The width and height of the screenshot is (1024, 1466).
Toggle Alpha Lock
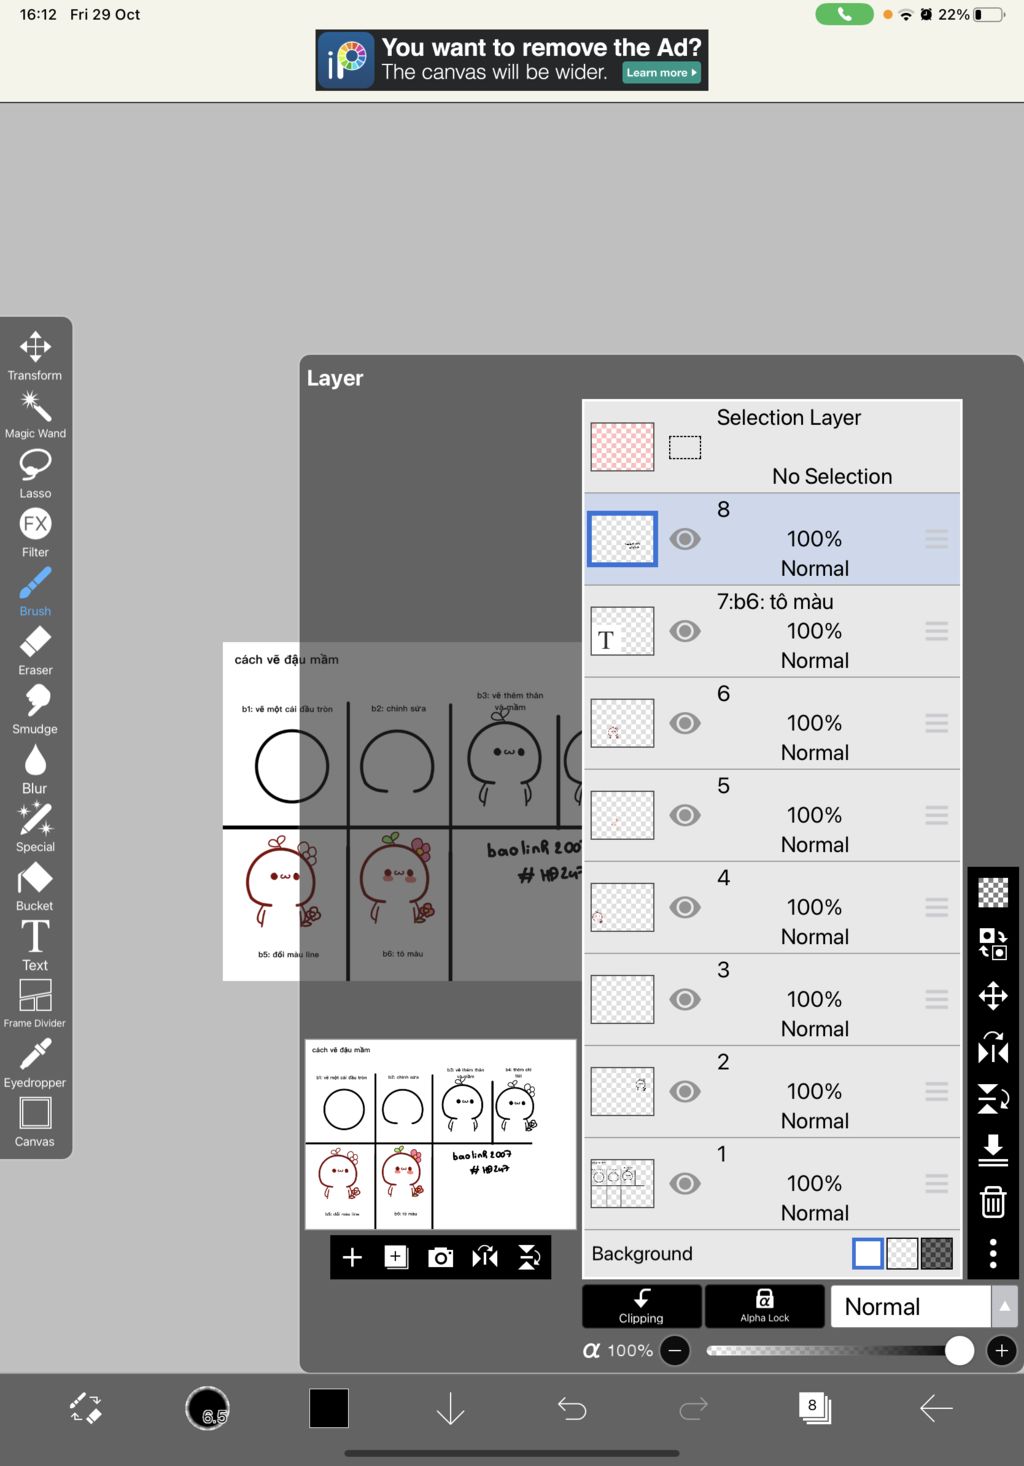coord(765,1306)
